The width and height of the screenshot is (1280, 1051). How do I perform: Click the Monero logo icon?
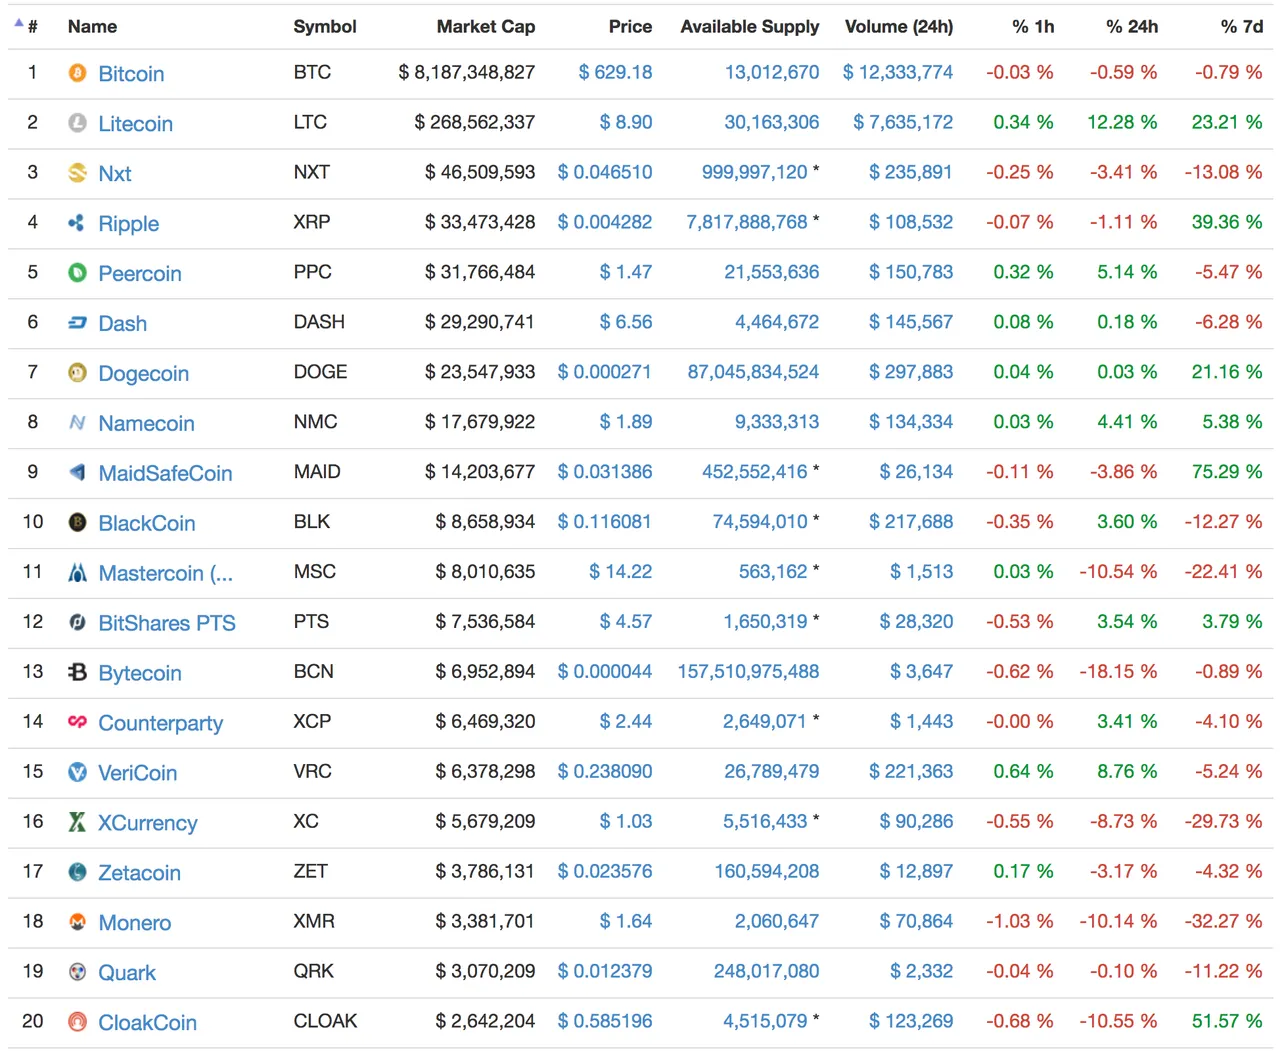[x=77, y=922]
